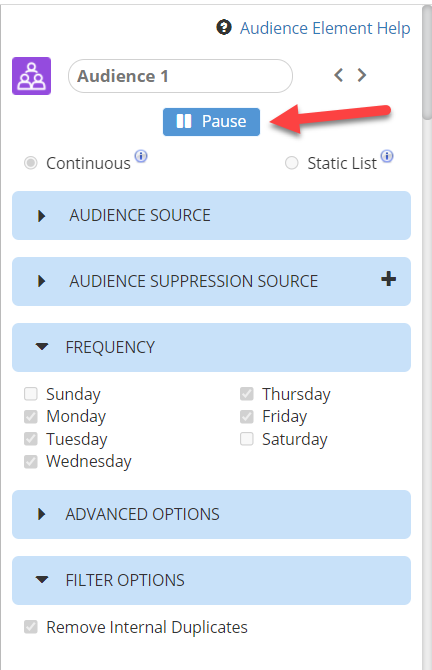Image resolution: width=432 pixels, height=670 pixels.
Task: Click the Audience 1 name field
Action: [180, 76]
